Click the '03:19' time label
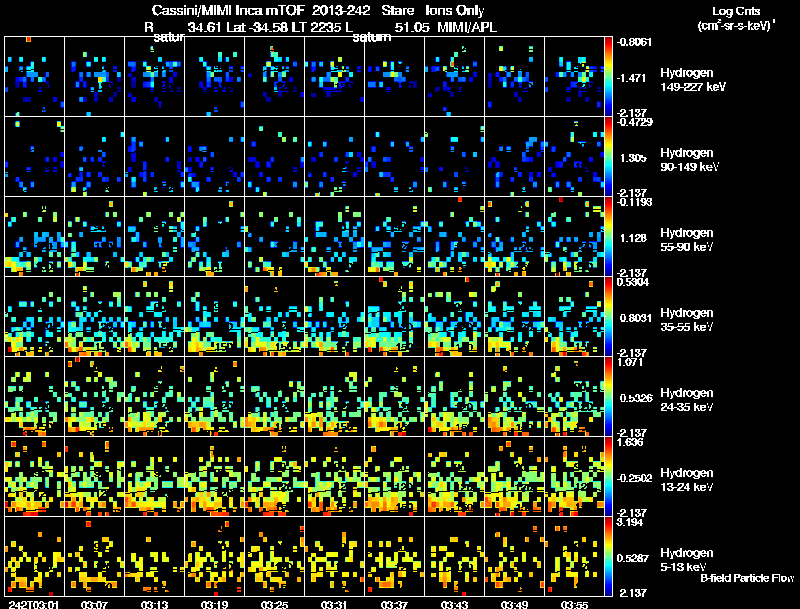Viewport: 800px width, 609px height. coord(214,604)
